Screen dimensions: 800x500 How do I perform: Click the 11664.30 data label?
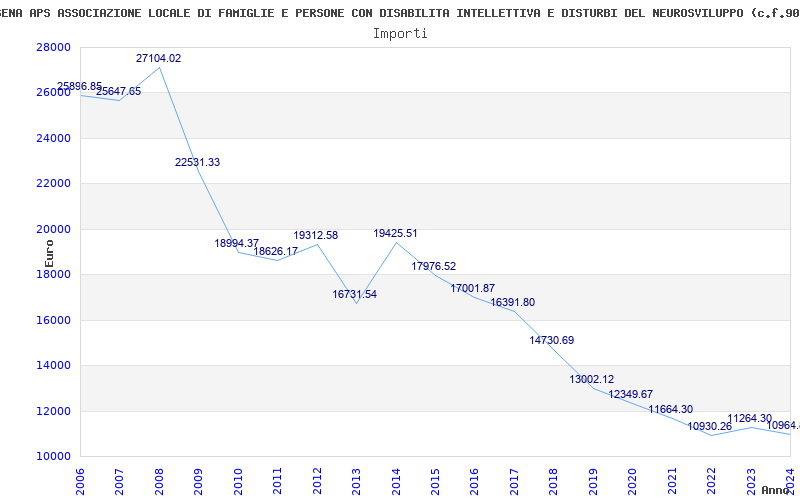tap(671, 409)
